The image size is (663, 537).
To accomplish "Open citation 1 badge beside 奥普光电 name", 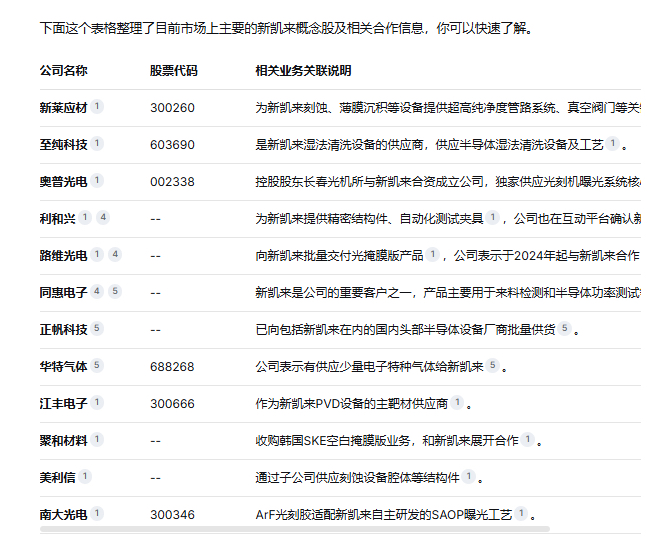I will click(x=97, y=181).
